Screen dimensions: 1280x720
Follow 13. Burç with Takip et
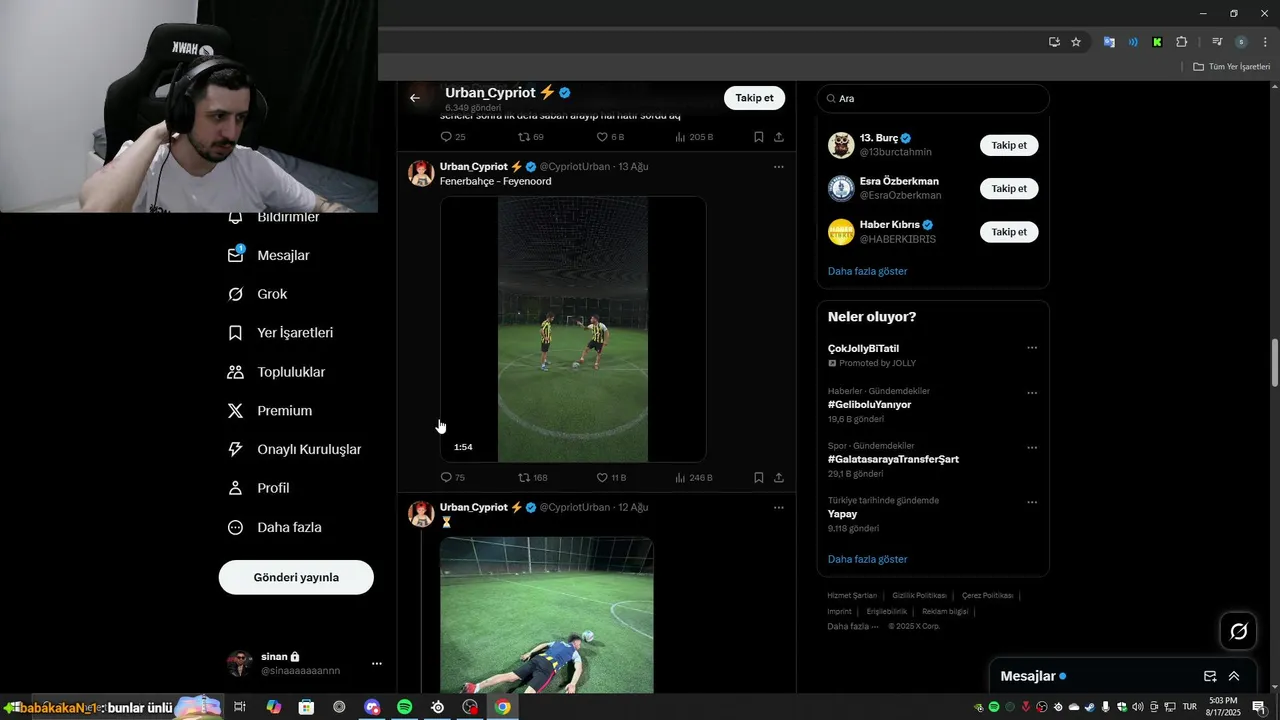pos(1009,145)
